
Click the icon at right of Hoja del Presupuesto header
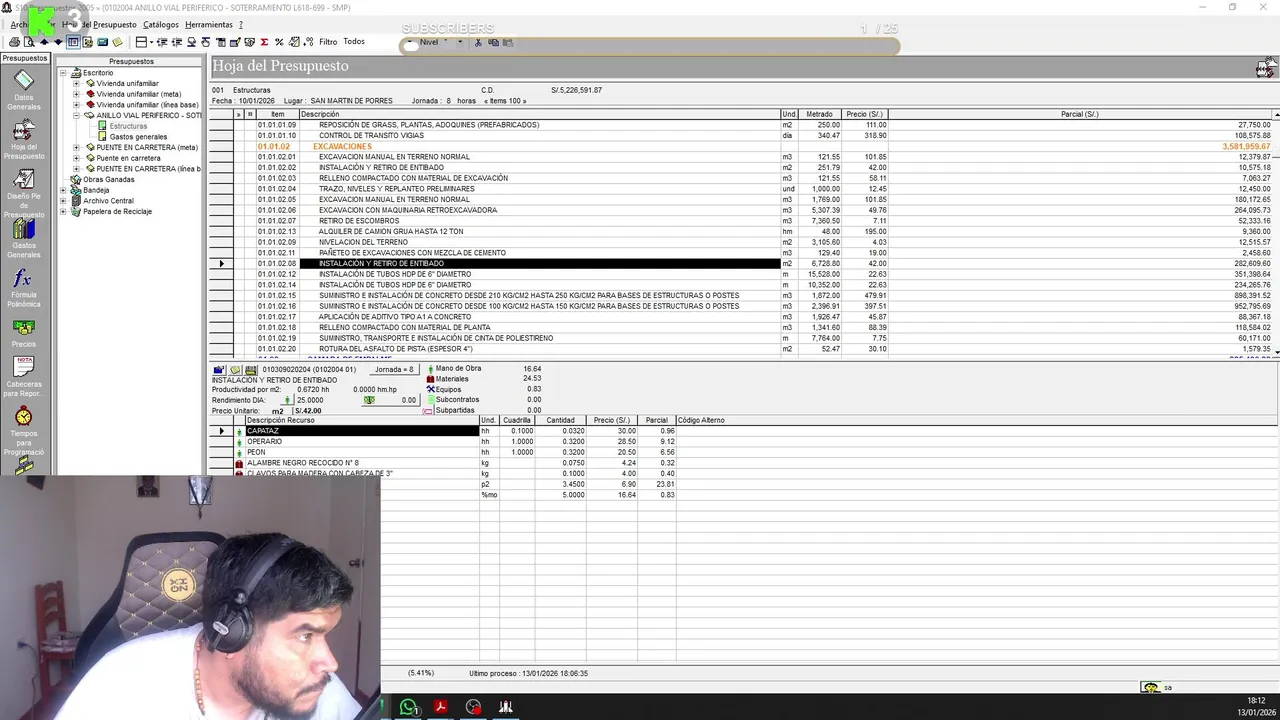point(1266,67)
